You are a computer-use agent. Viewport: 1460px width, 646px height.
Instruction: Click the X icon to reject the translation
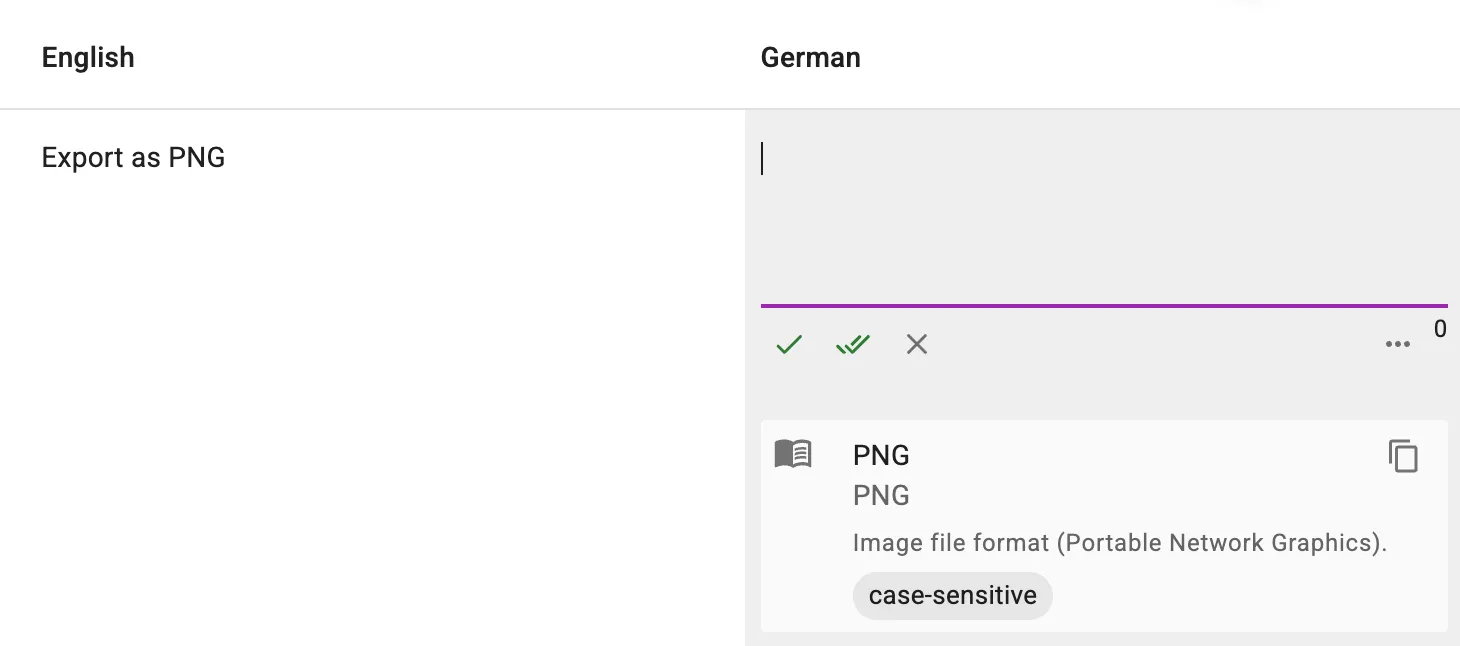pos(916,344)
